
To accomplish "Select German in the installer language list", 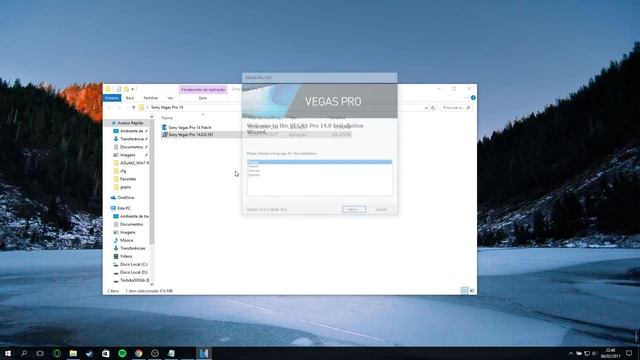I will (253, 171).
